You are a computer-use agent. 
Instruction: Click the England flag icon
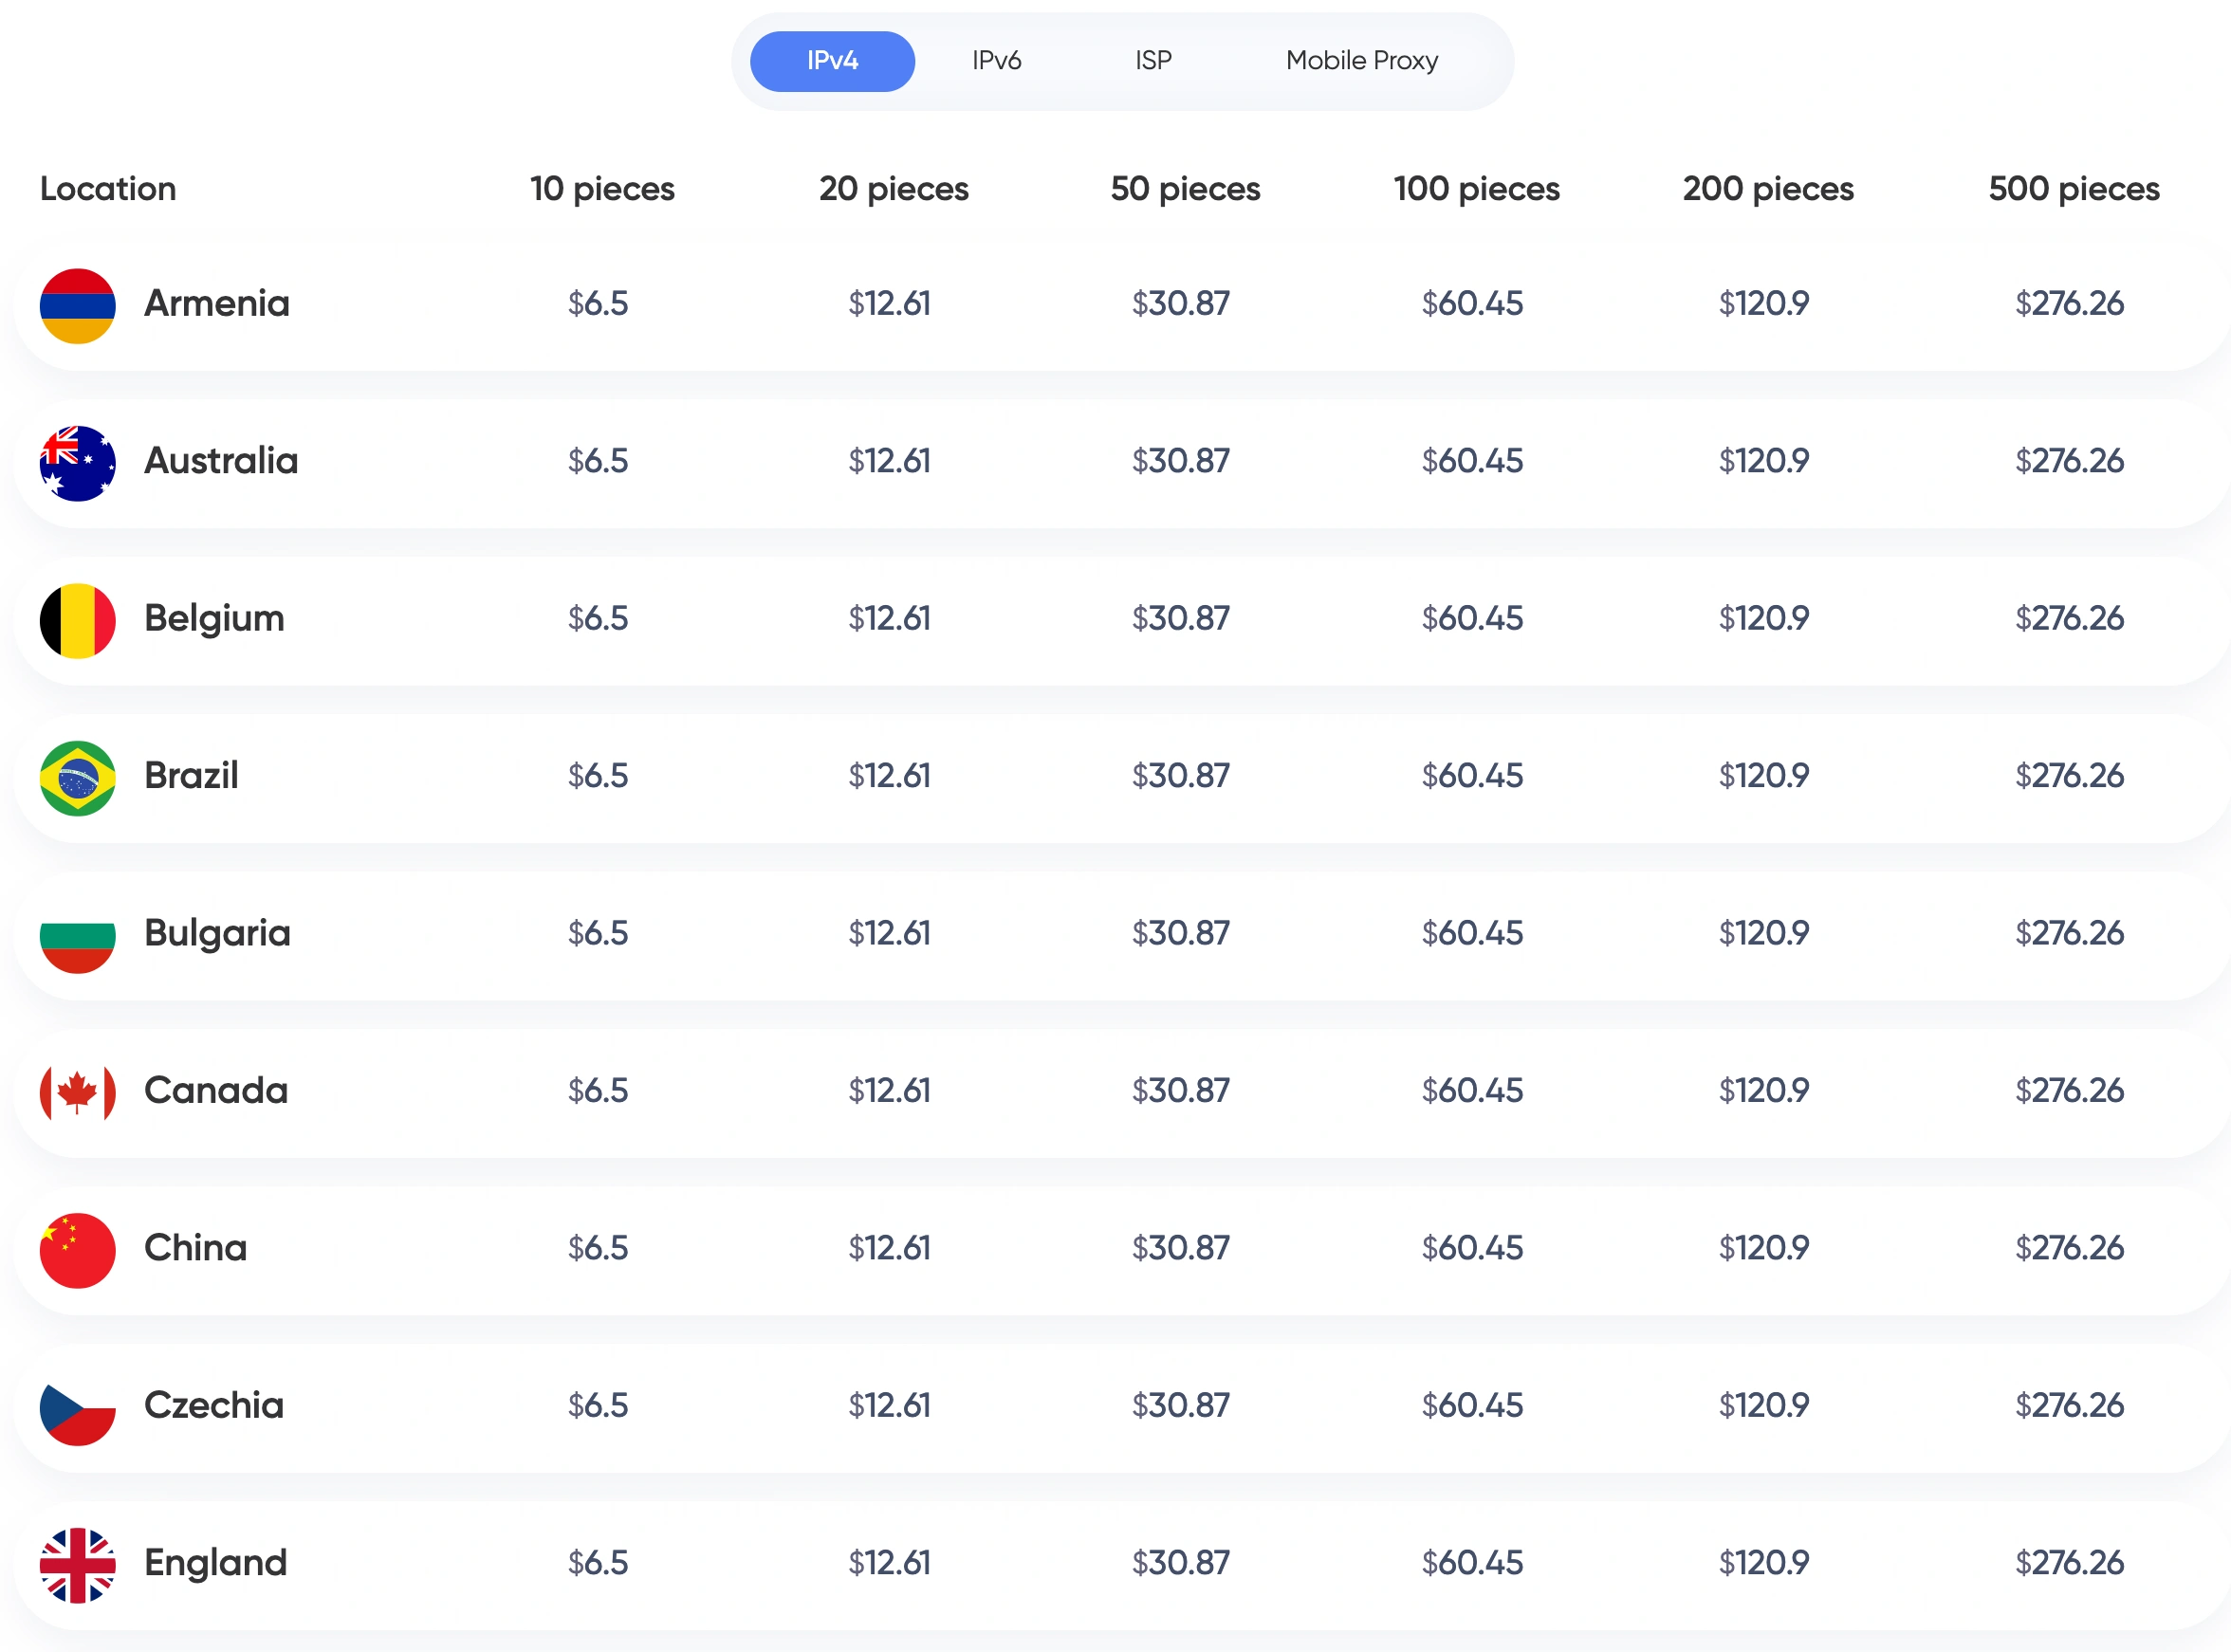pyautogui.click(x=77, y=1564)
